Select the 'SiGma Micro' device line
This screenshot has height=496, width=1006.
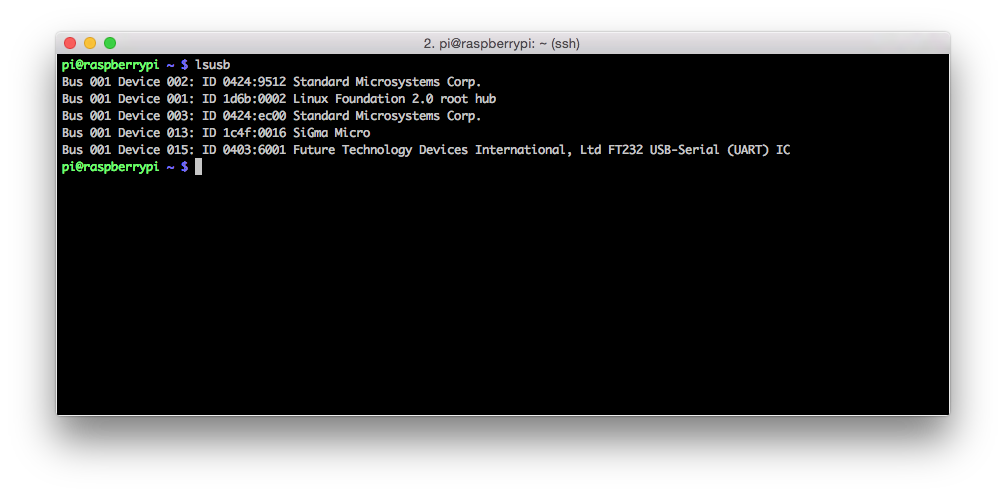[216, 133]
